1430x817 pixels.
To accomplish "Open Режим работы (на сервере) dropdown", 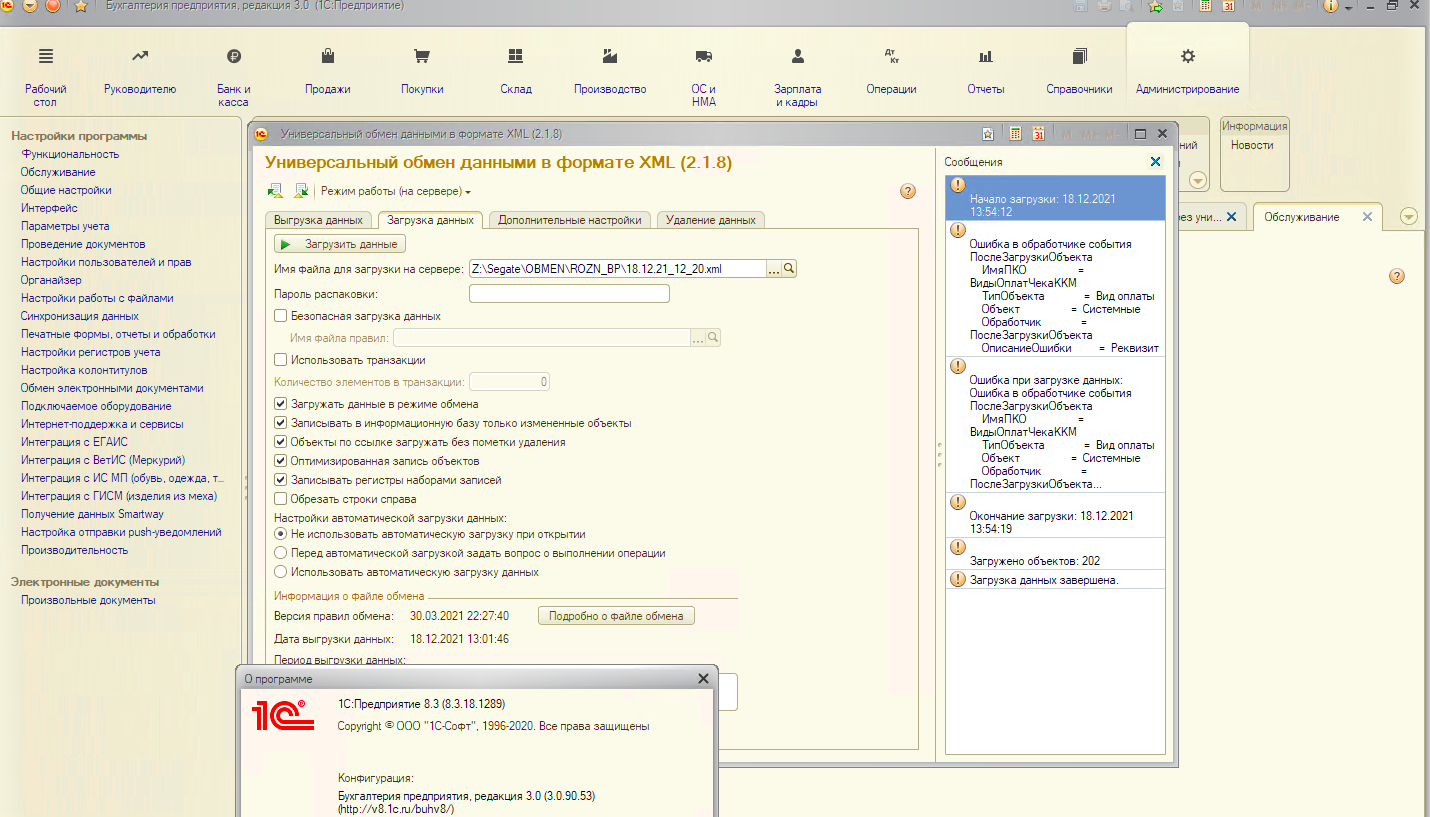I will click(396, 191).
